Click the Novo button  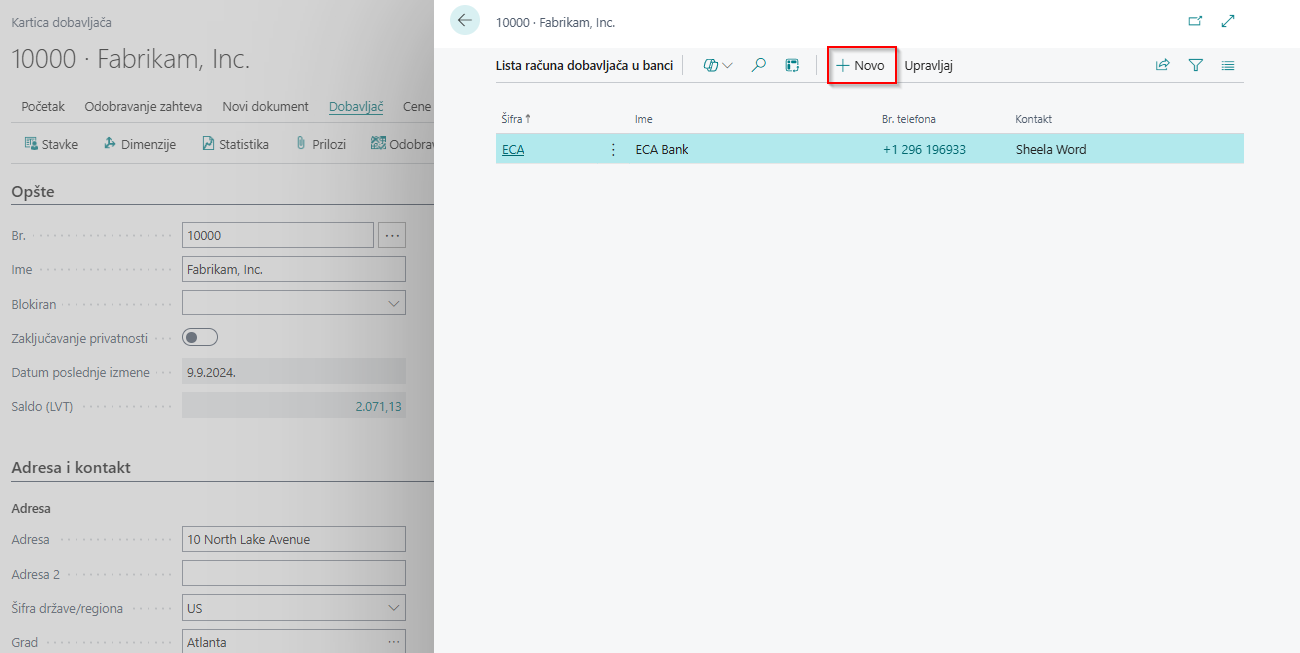click(x=861, y=65)
